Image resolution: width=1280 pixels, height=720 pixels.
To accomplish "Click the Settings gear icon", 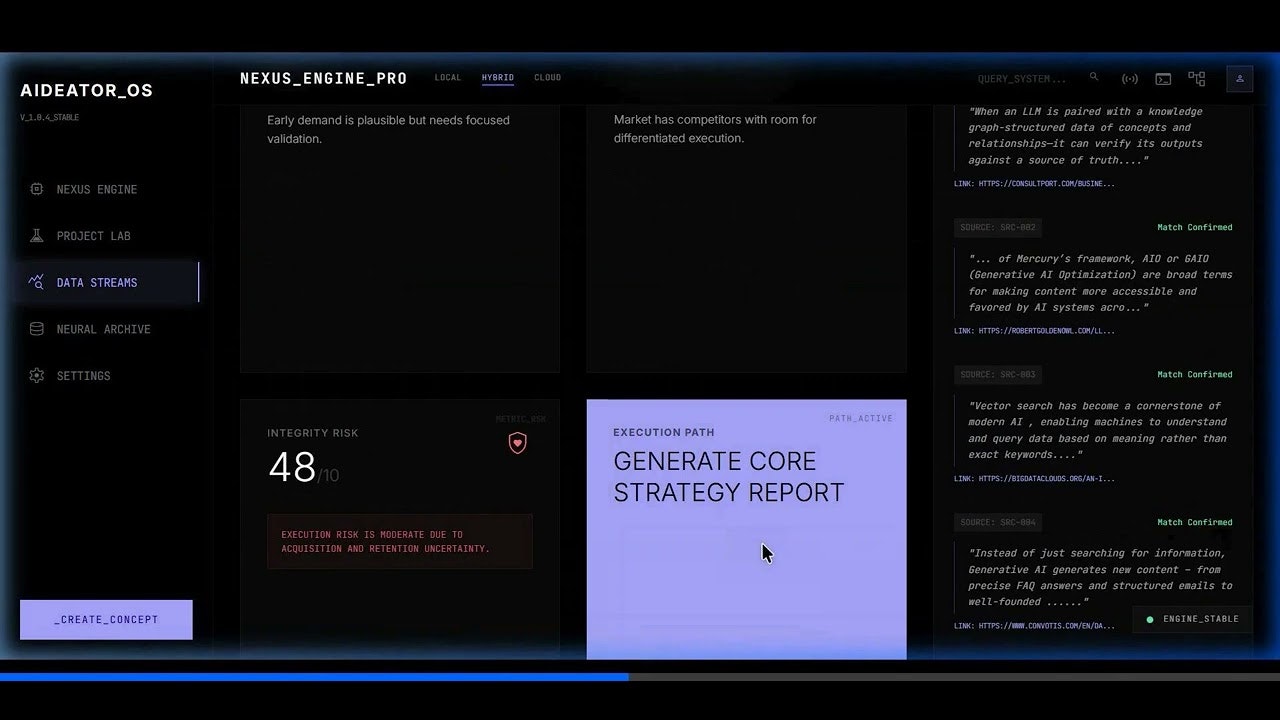I will (x=37, y=376).
